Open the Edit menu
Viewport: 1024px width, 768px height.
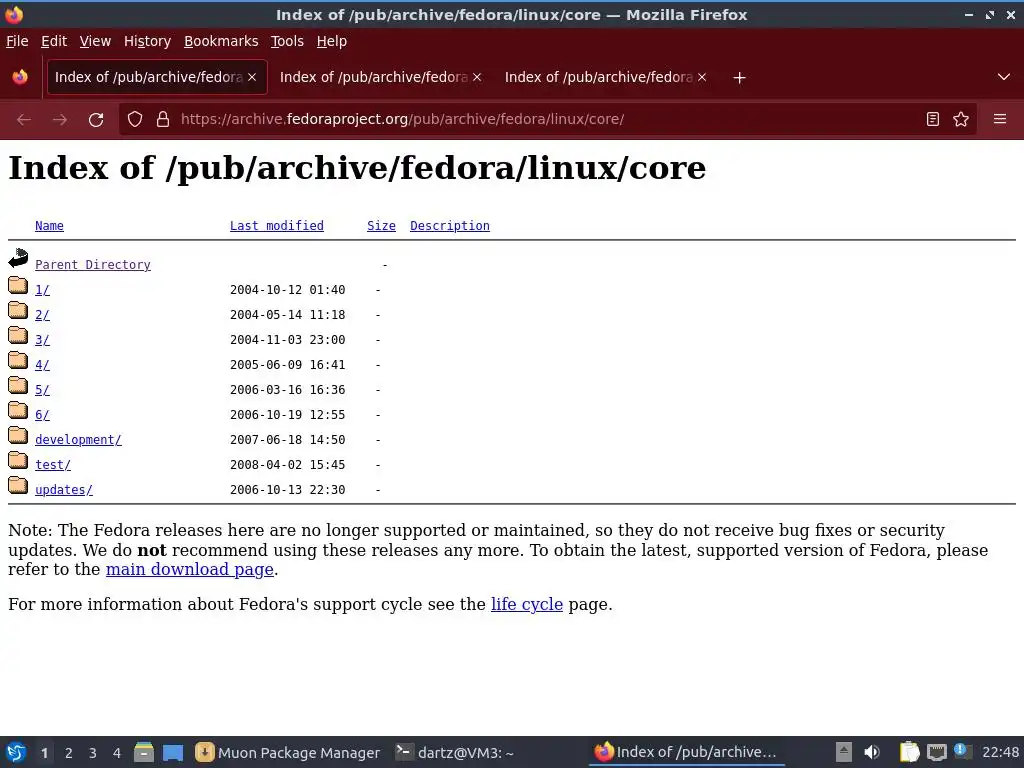pos(54,41)
